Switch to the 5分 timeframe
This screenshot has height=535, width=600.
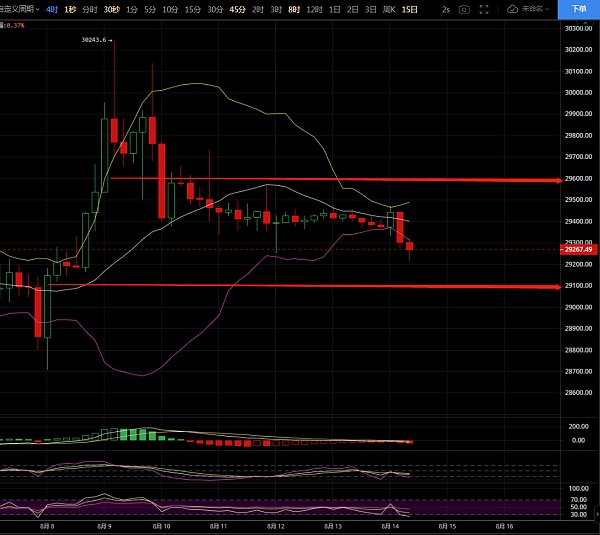tap(150, 10)
